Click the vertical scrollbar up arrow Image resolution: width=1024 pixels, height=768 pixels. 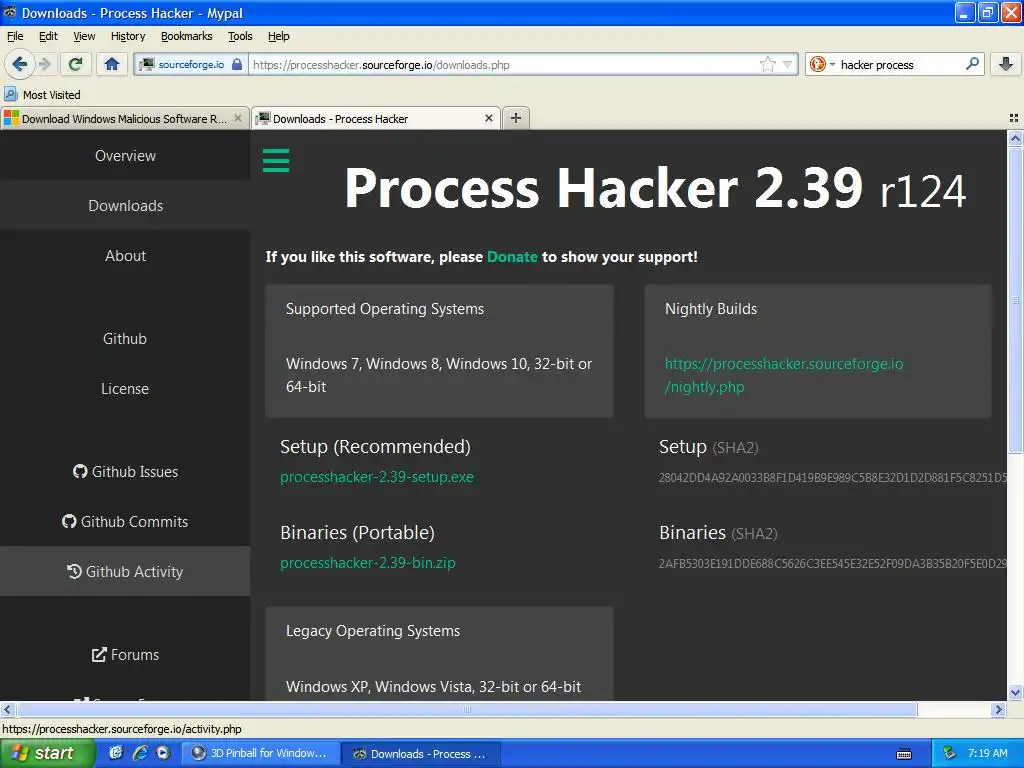pos(1015,138)
